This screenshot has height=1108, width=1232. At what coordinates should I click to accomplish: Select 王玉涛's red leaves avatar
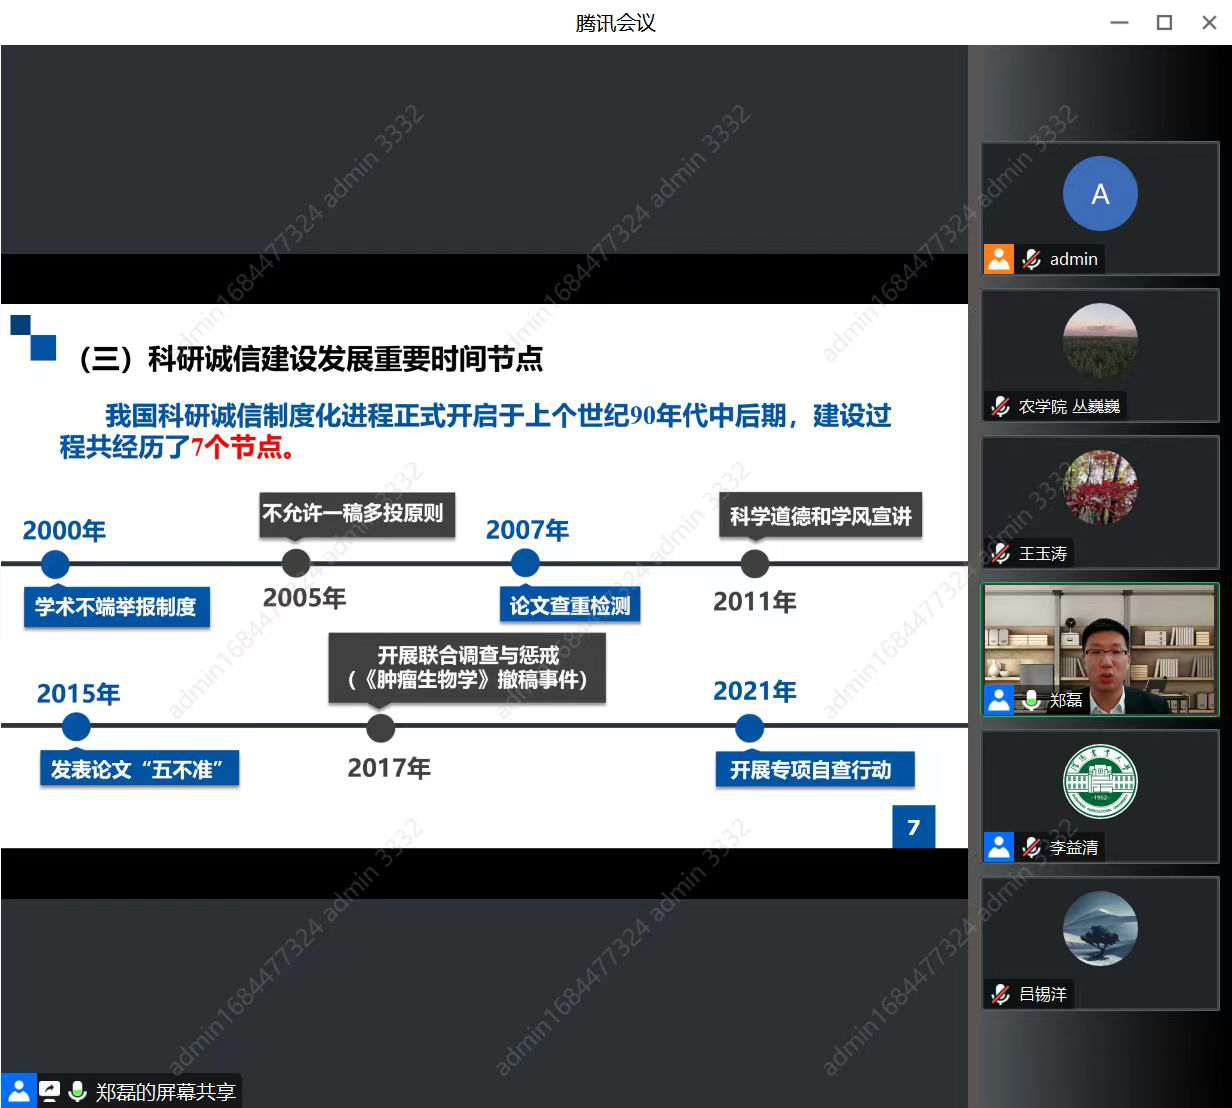(1100, 487)
